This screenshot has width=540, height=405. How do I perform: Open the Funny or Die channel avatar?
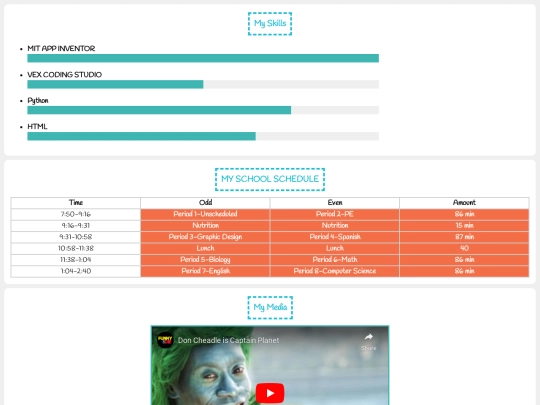[165, 340]
